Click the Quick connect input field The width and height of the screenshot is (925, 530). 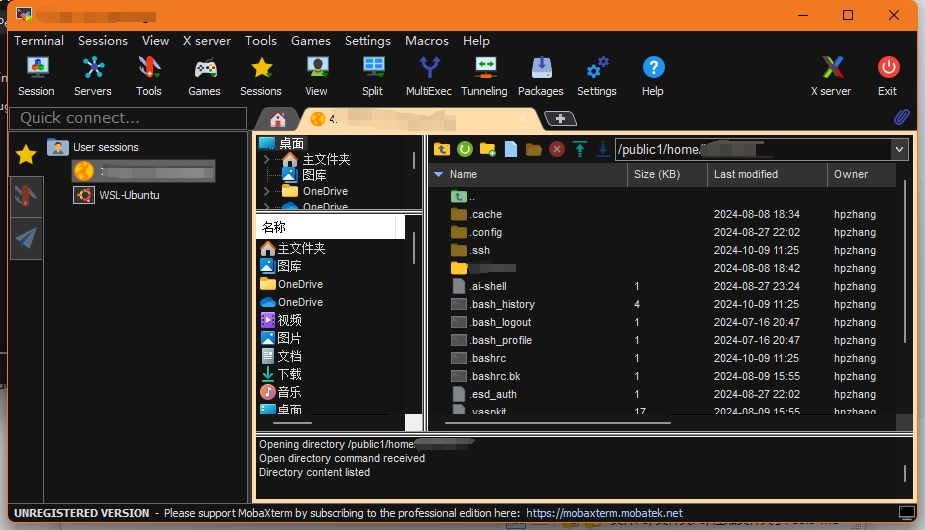point(128,118)
